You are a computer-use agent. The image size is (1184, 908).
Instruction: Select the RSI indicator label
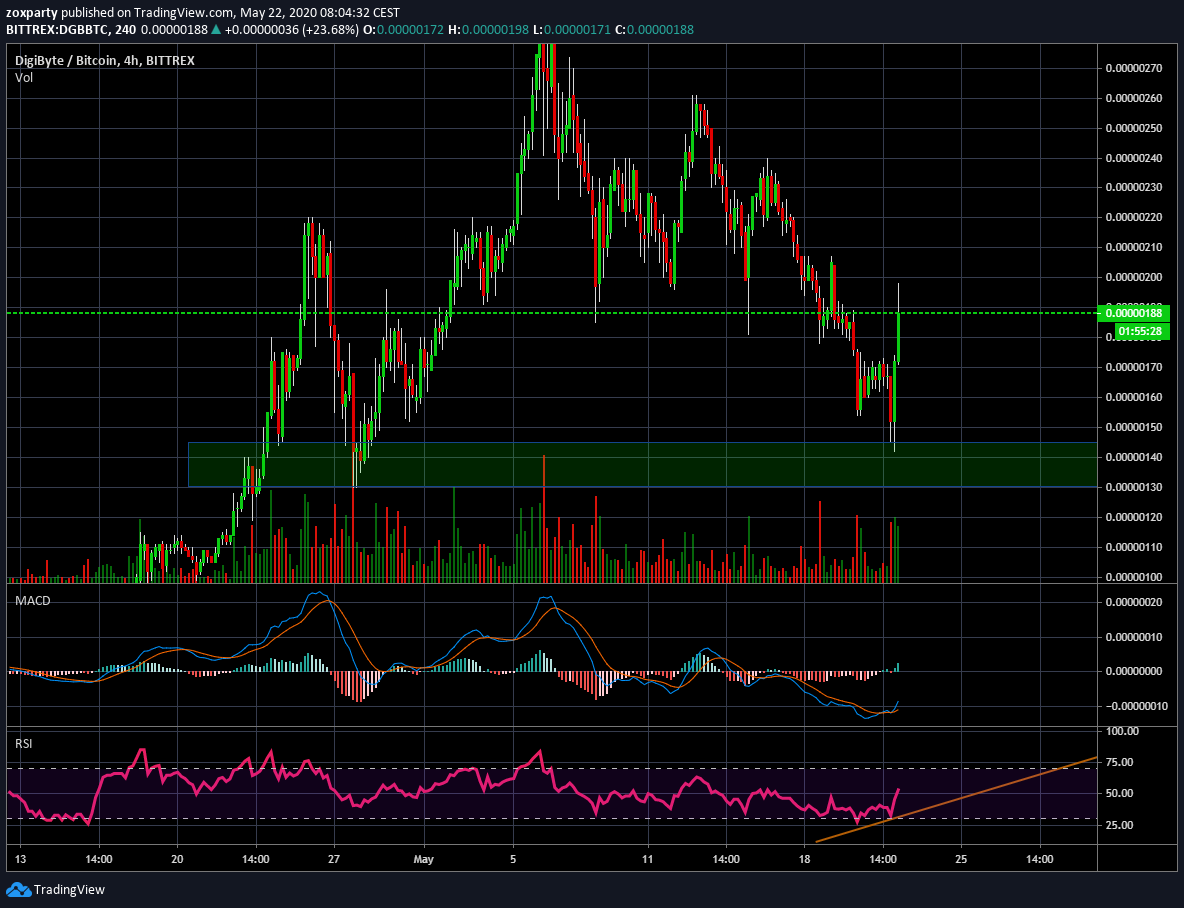coord(24,743)
